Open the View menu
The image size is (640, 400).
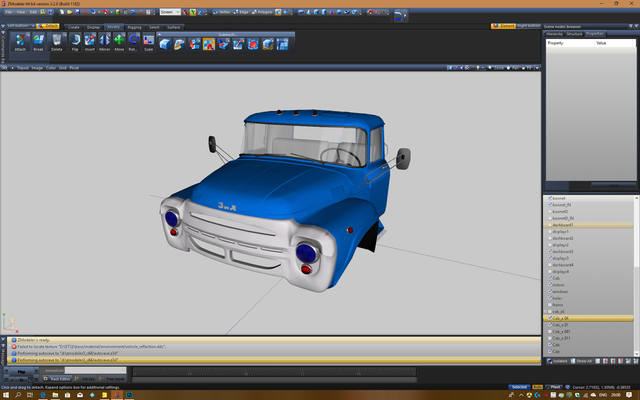(x=21, y=12)
